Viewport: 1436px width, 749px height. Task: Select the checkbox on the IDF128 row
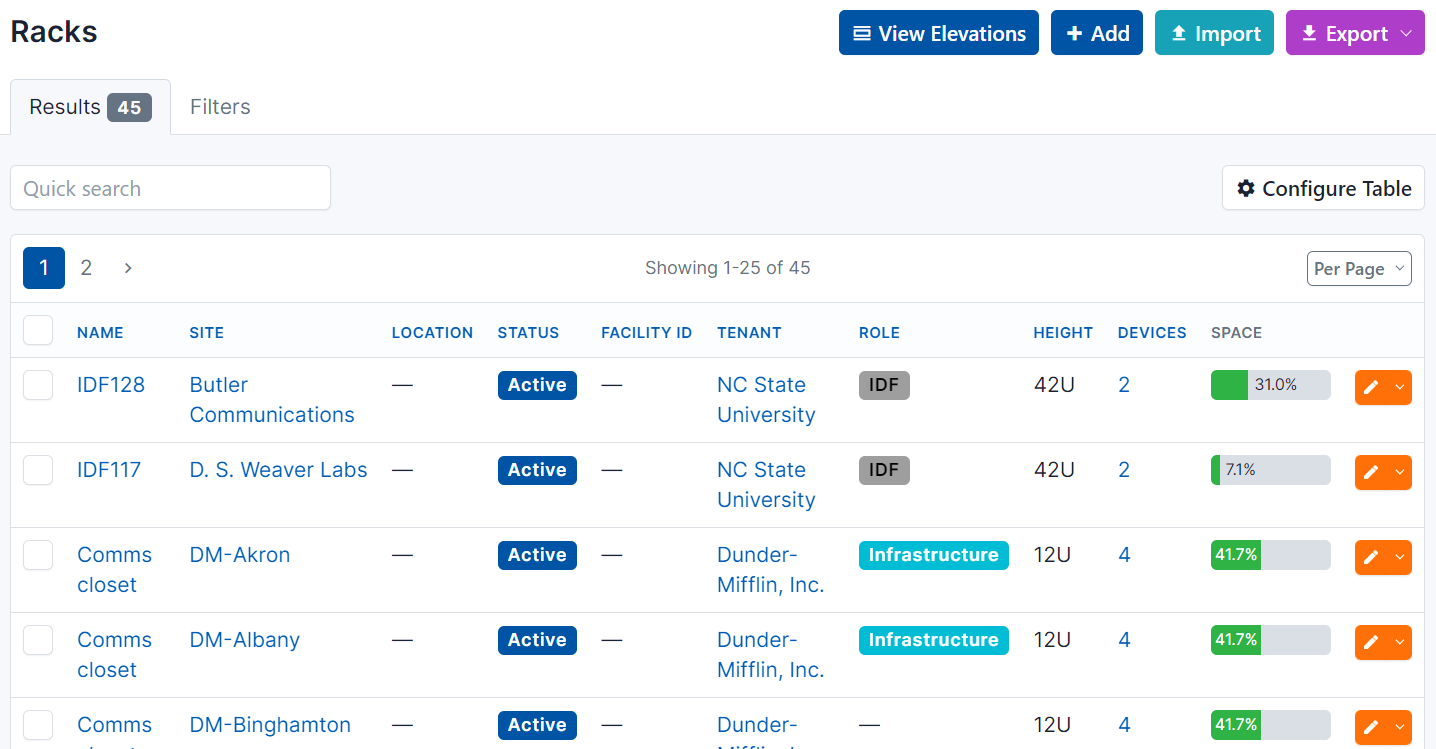[x=37, y=385]
